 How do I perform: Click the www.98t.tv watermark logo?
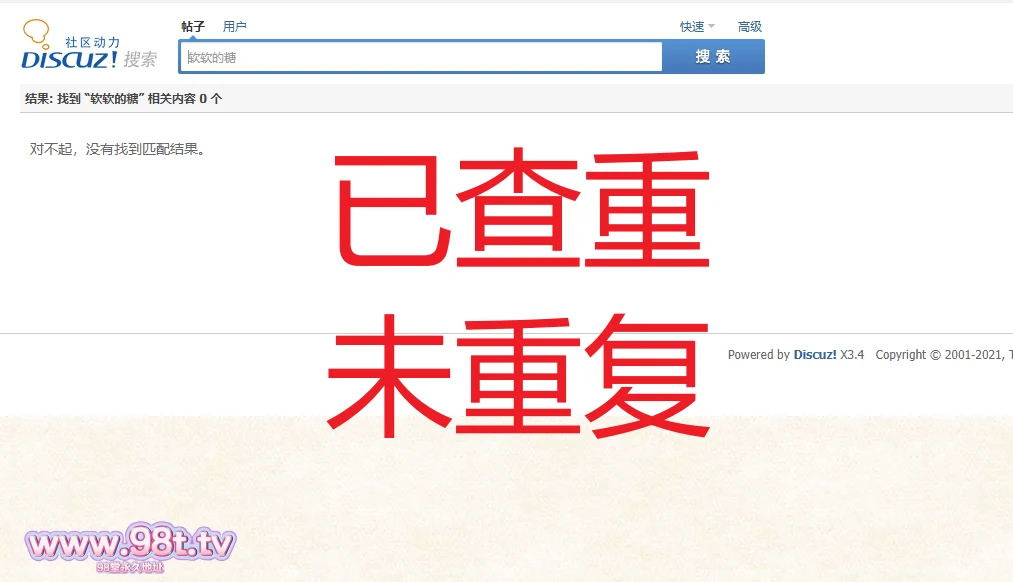tap(130, 545)
